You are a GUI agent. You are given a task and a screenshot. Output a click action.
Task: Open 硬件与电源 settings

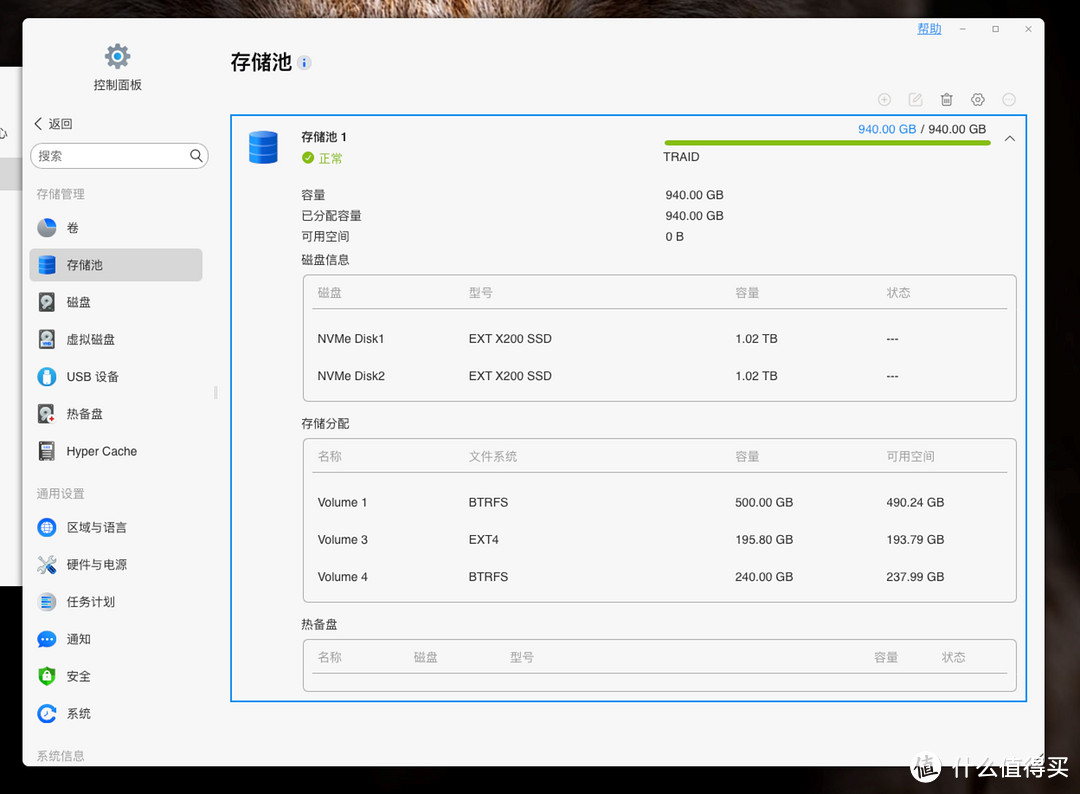point(89,564)
